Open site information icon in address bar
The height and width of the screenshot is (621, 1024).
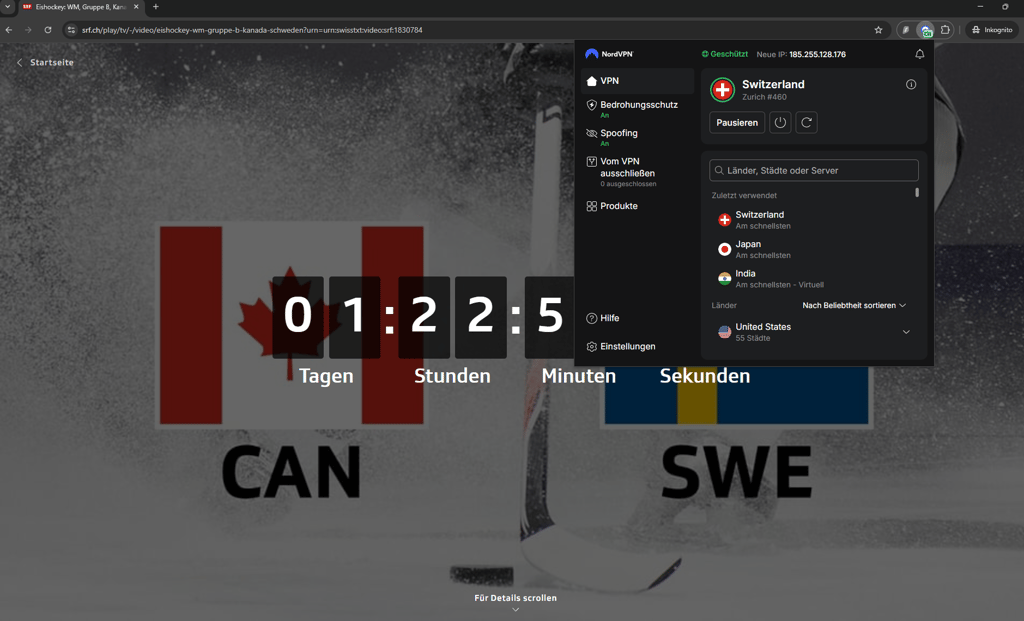[x=72, y=30]
